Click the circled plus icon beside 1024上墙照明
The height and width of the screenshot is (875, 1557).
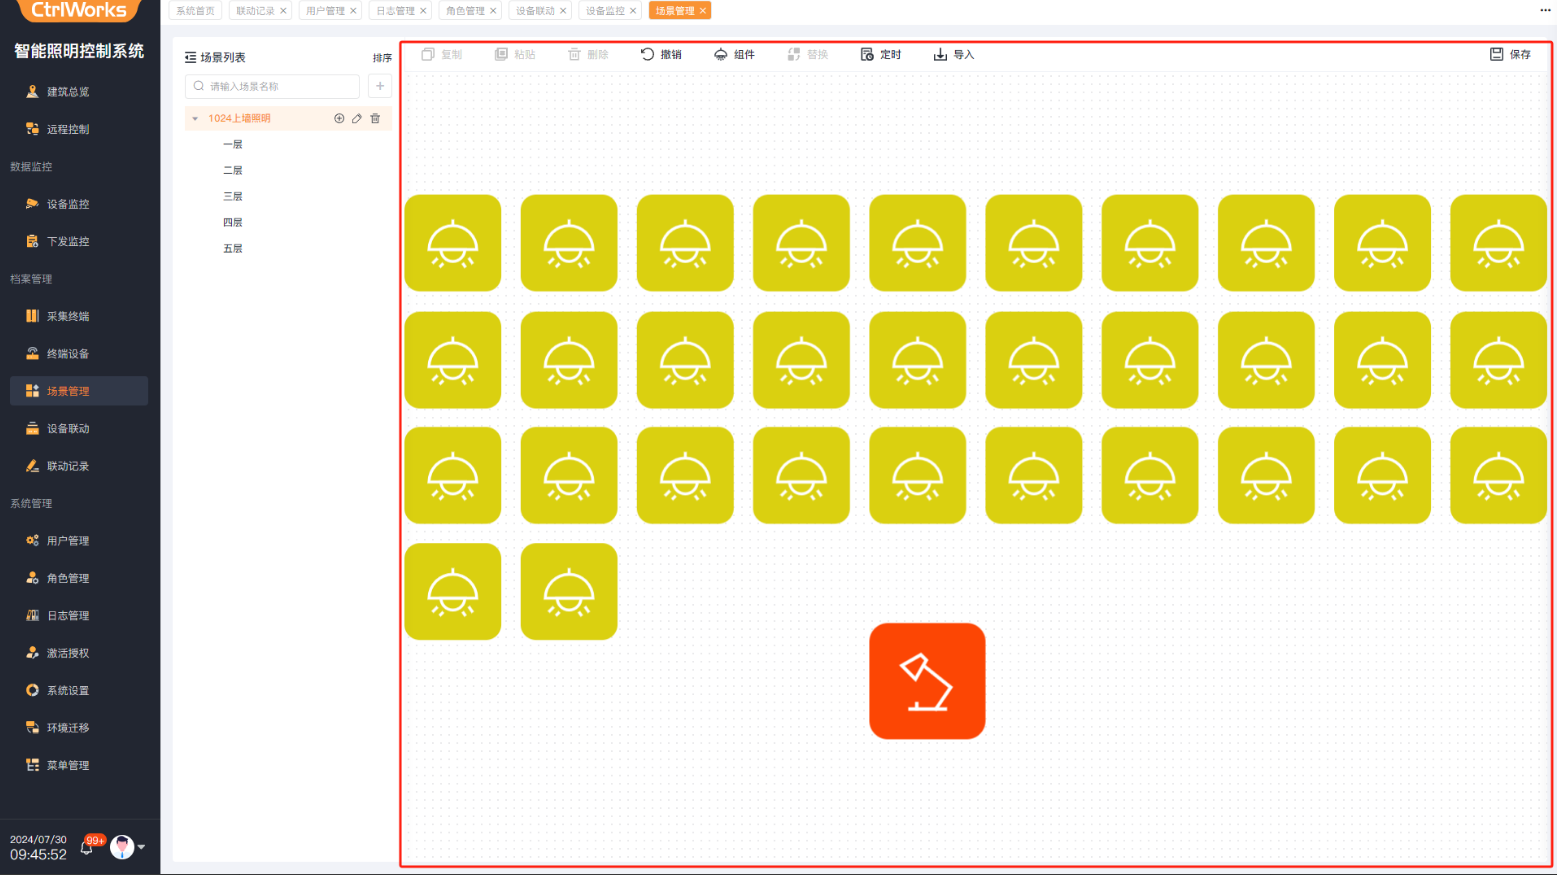pyautogui.click(x=339, y=118)
